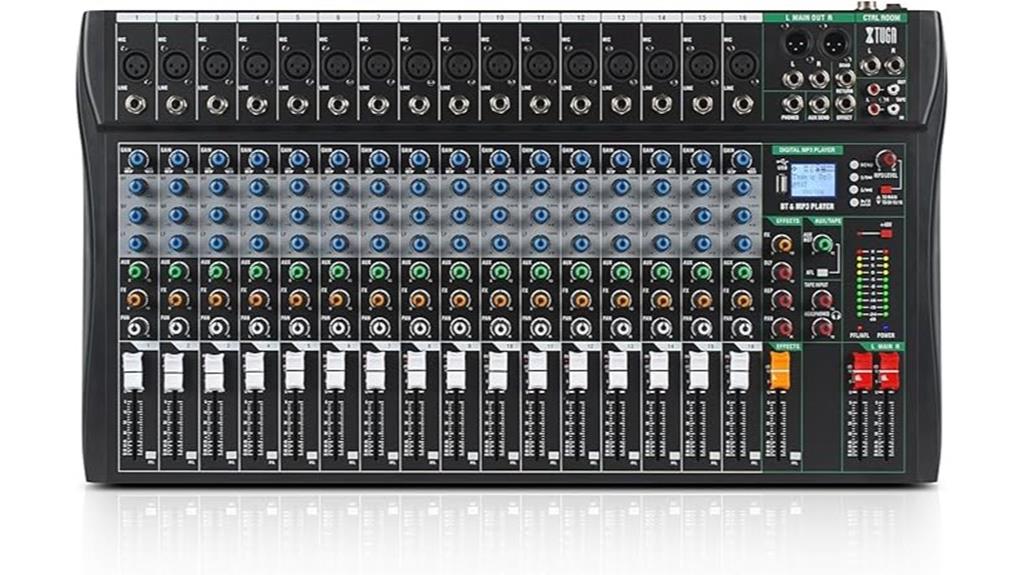Click the channel 1 white fader cap

[133, 372]
